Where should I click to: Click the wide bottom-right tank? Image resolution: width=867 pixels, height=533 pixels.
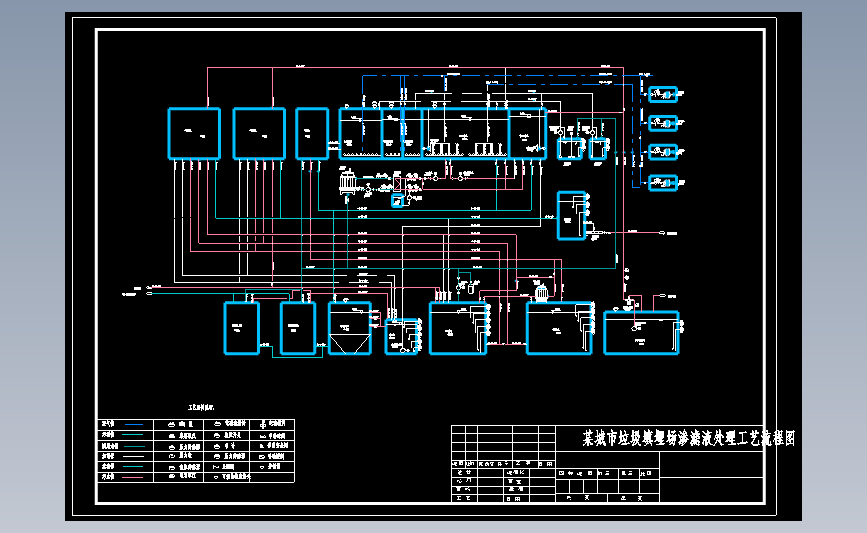click(x=641, y=333)
